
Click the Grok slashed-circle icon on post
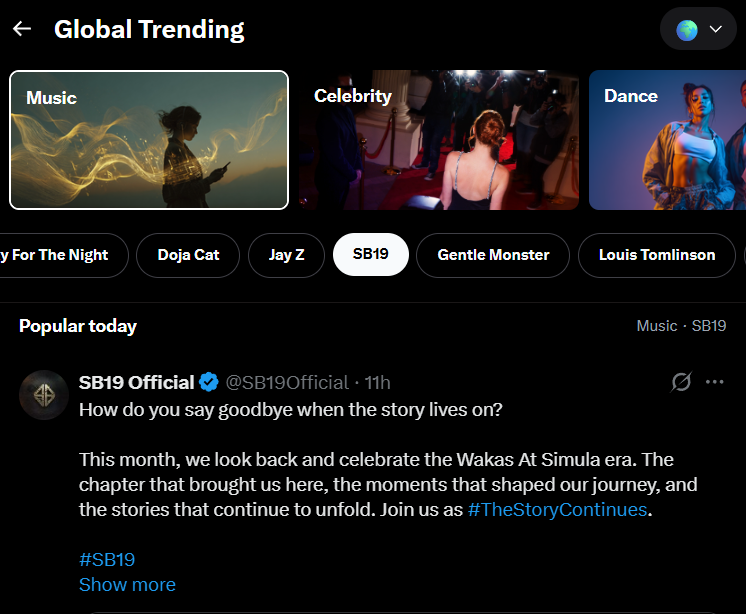(x=681, y=382)
